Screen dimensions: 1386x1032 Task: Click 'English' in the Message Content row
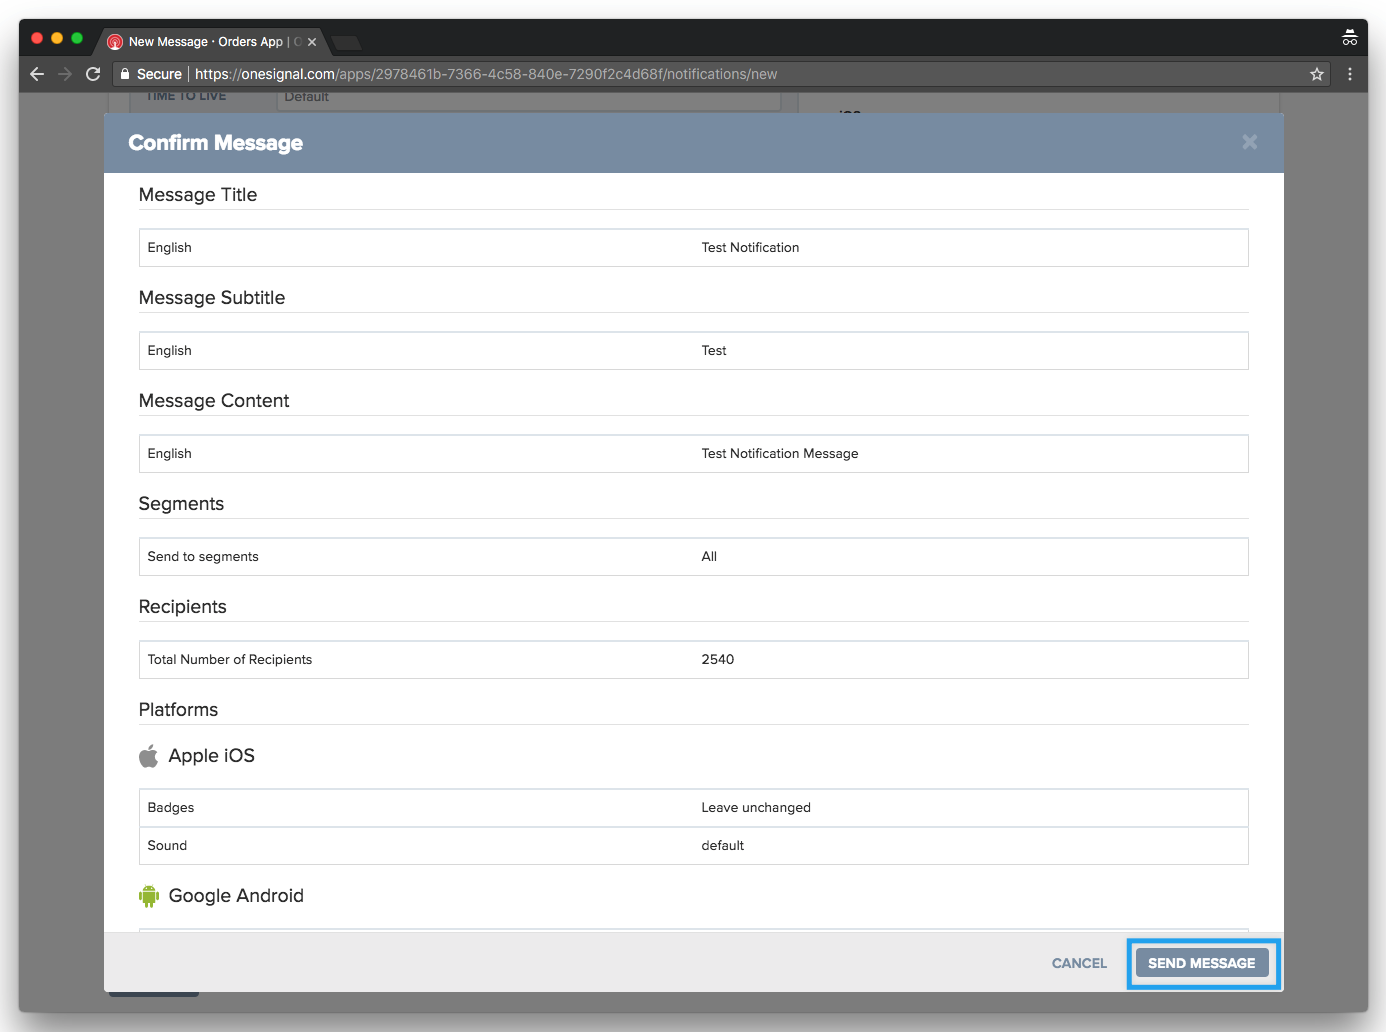click(x=170, y=454)
